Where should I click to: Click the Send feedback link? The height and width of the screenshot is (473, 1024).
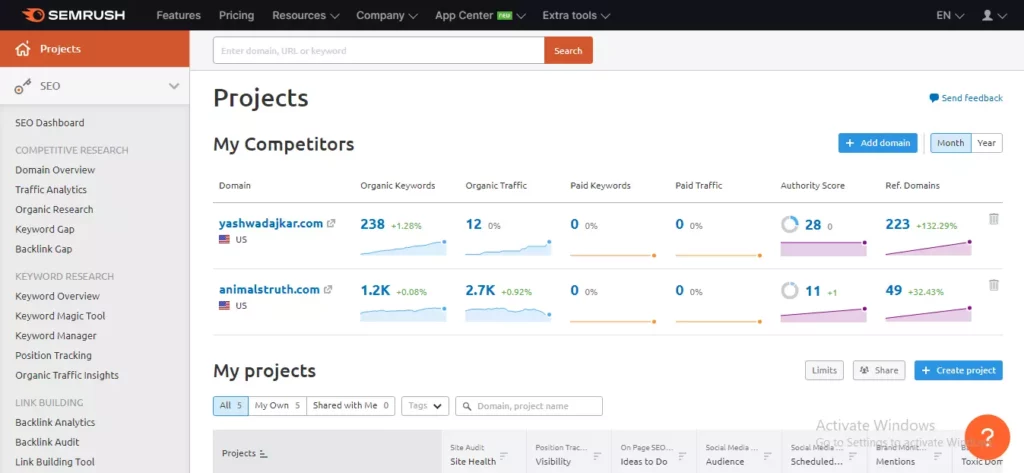972,98
